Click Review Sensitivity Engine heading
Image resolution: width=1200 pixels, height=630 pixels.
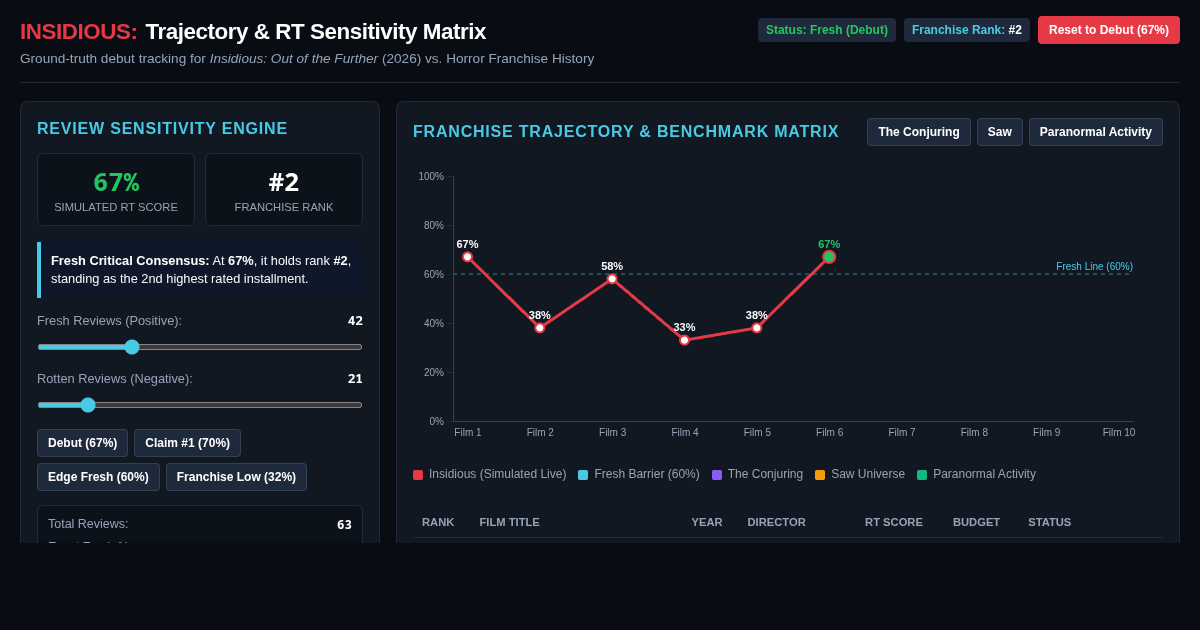(x=162, y=129)
